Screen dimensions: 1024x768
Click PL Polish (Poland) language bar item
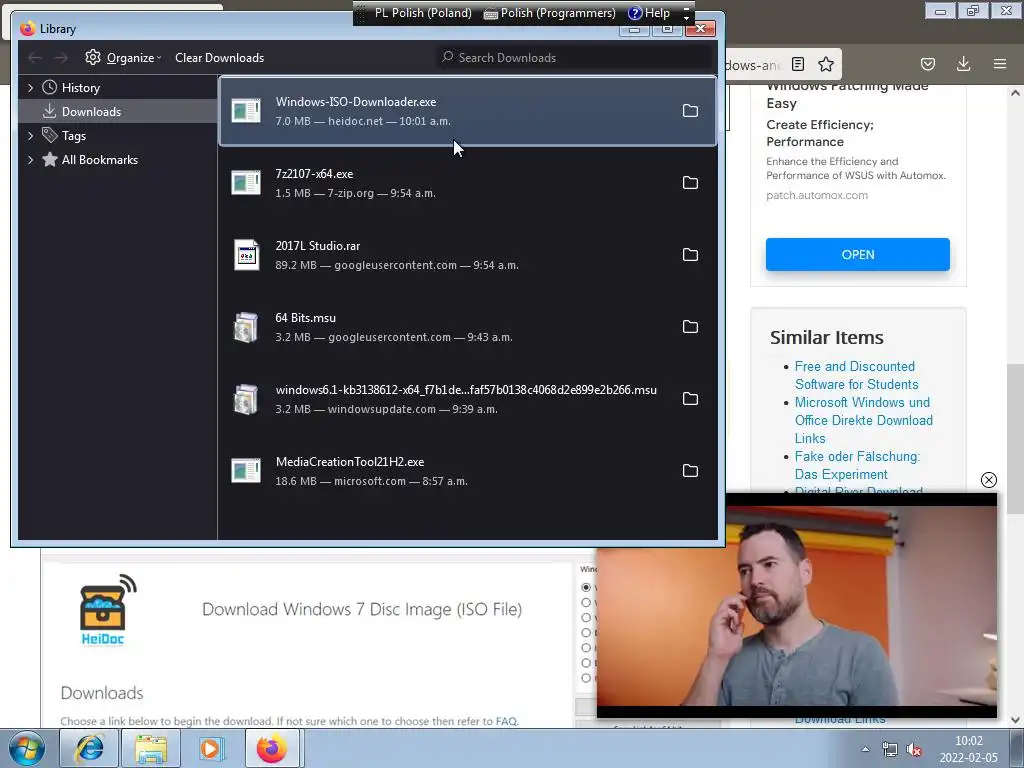[x=423, y=13]
